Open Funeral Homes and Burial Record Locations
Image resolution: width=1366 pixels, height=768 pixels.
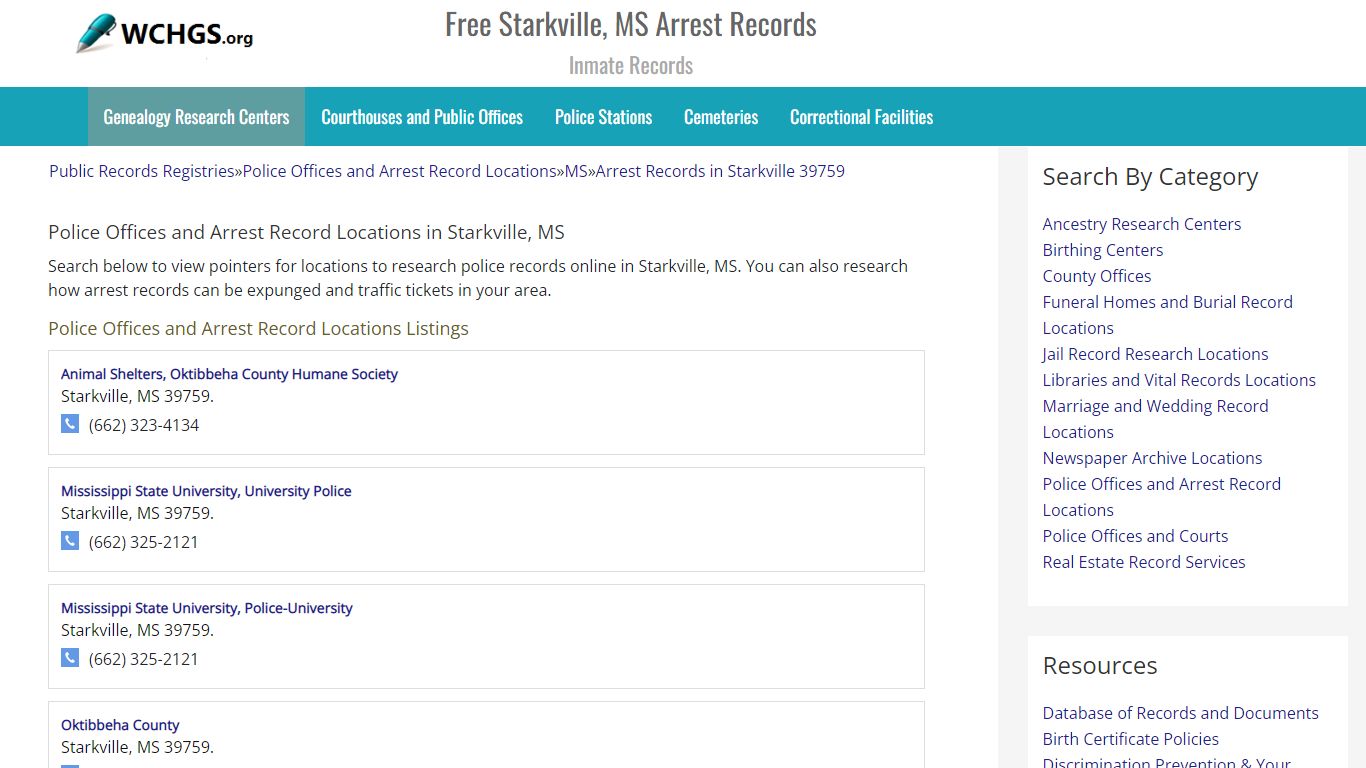[x=1168, y=315]
